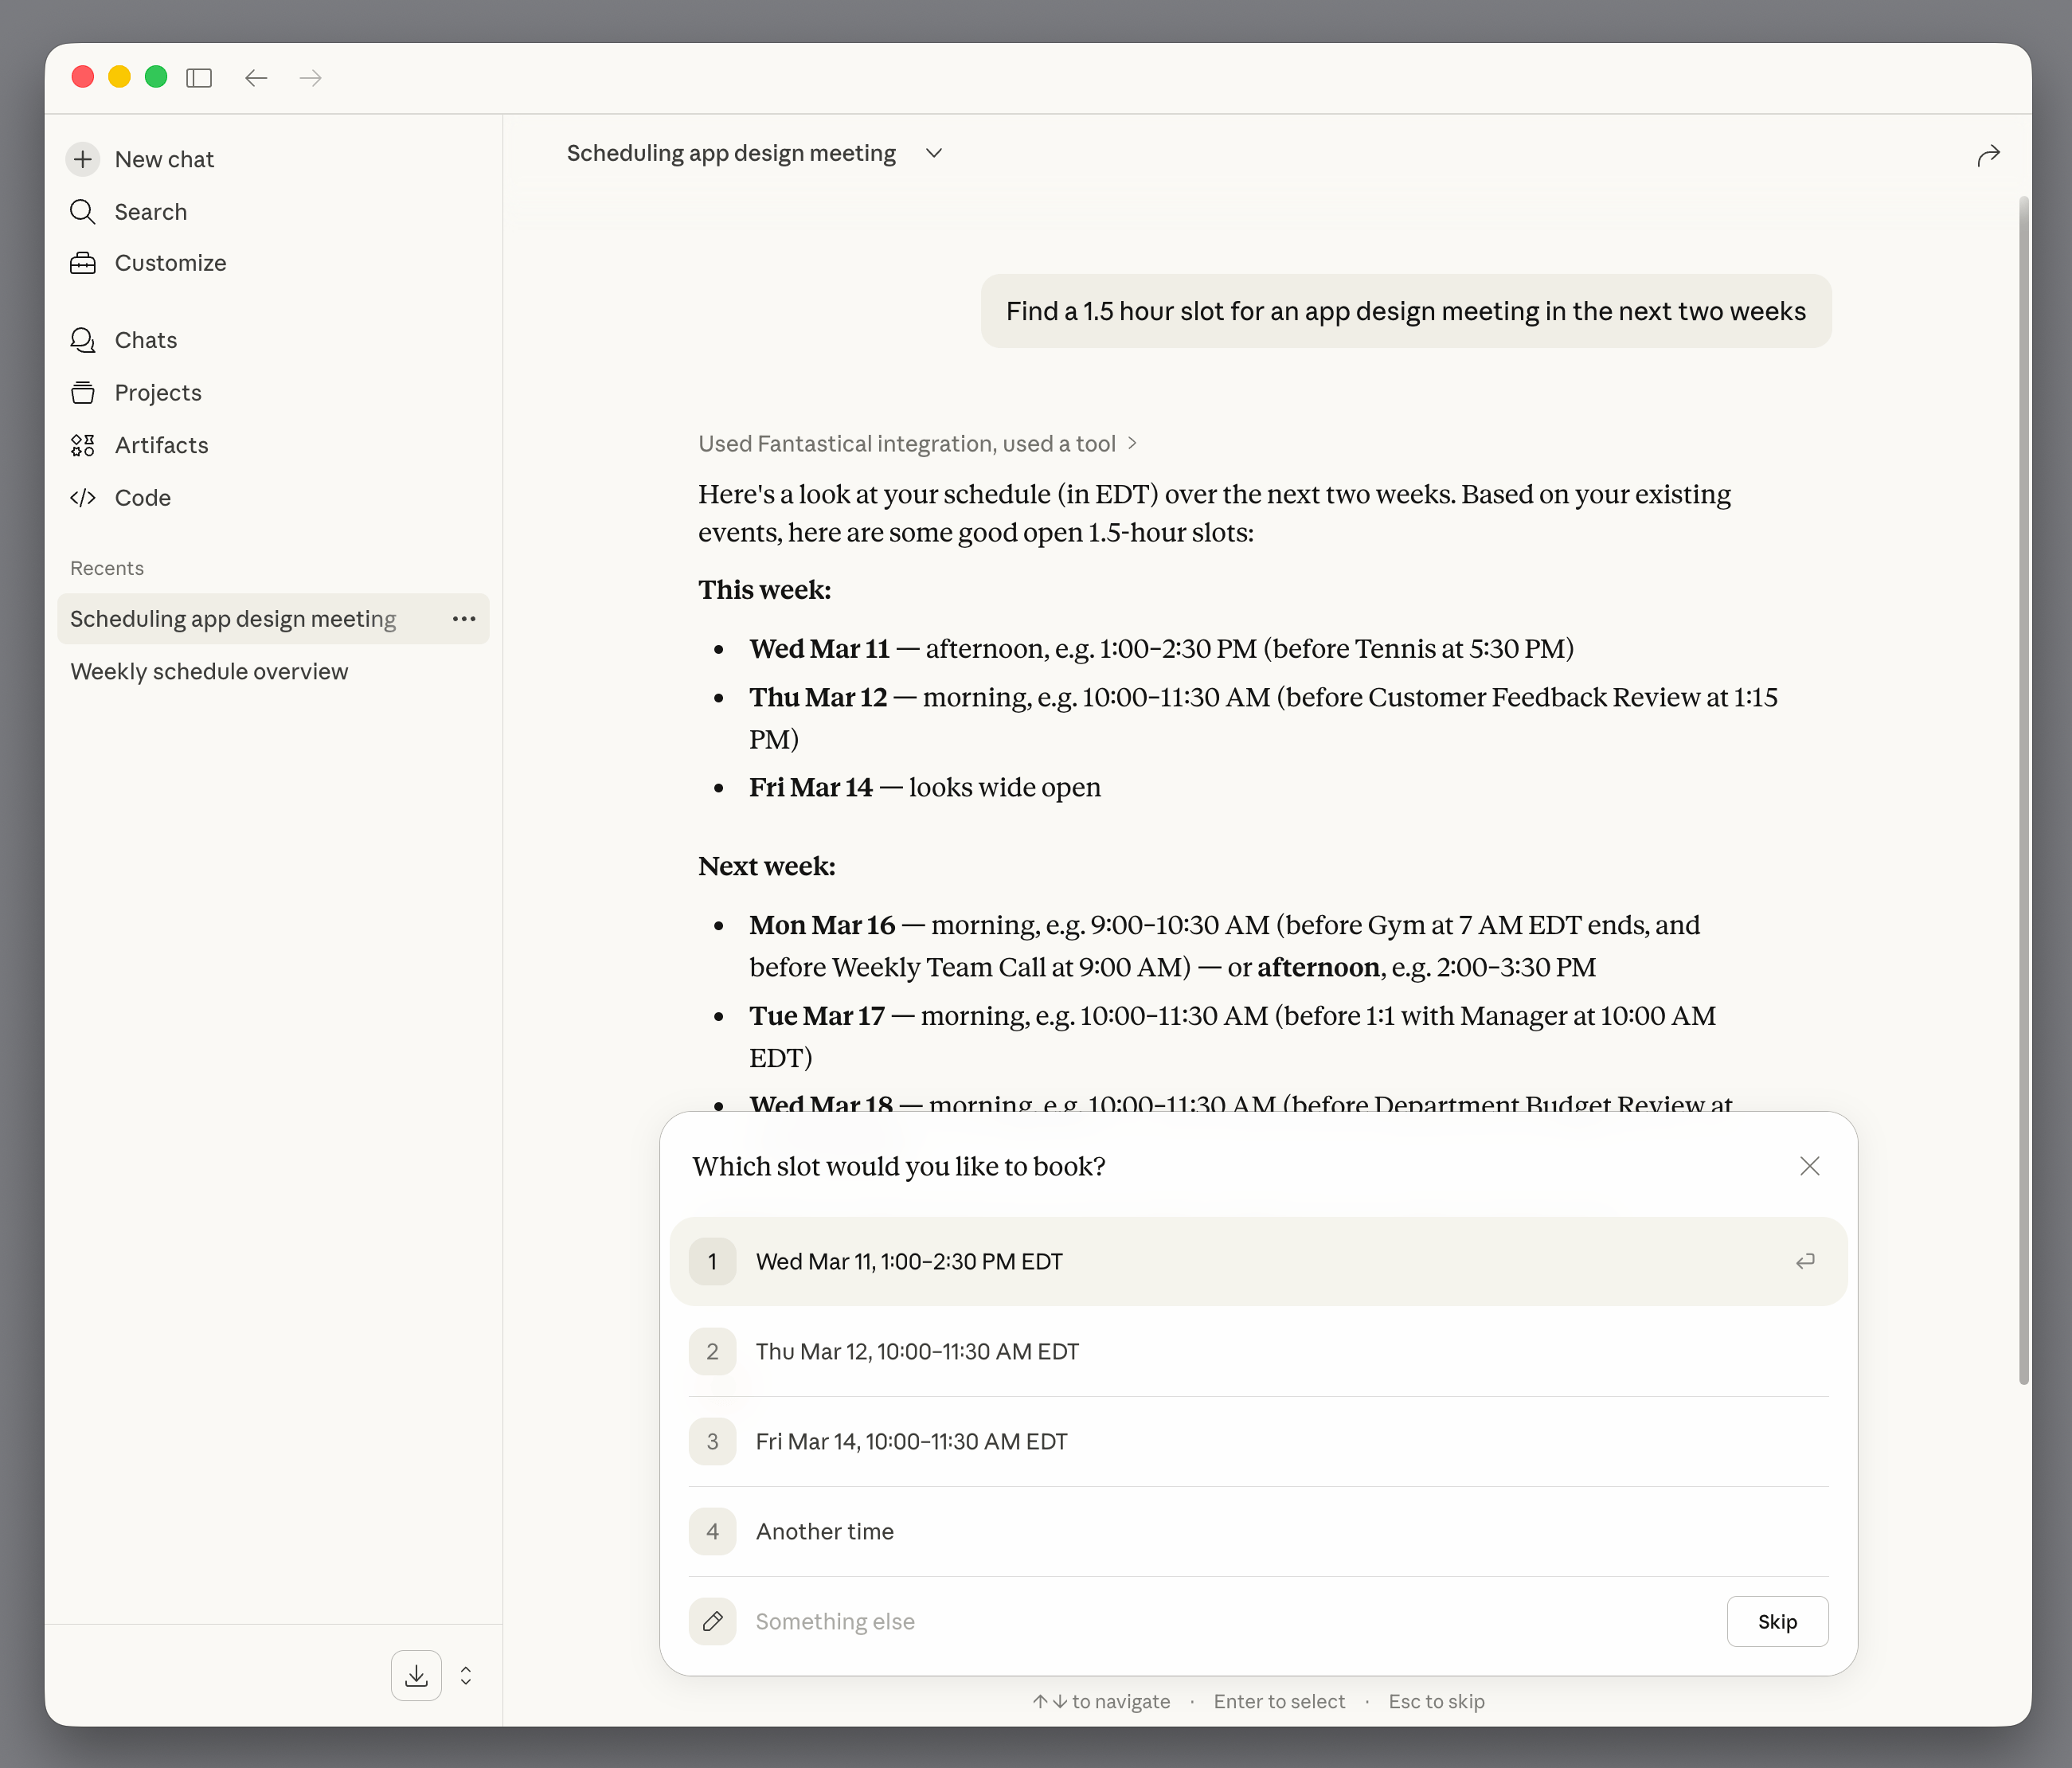
Task: Share the current conversation
Action: 1988,155
